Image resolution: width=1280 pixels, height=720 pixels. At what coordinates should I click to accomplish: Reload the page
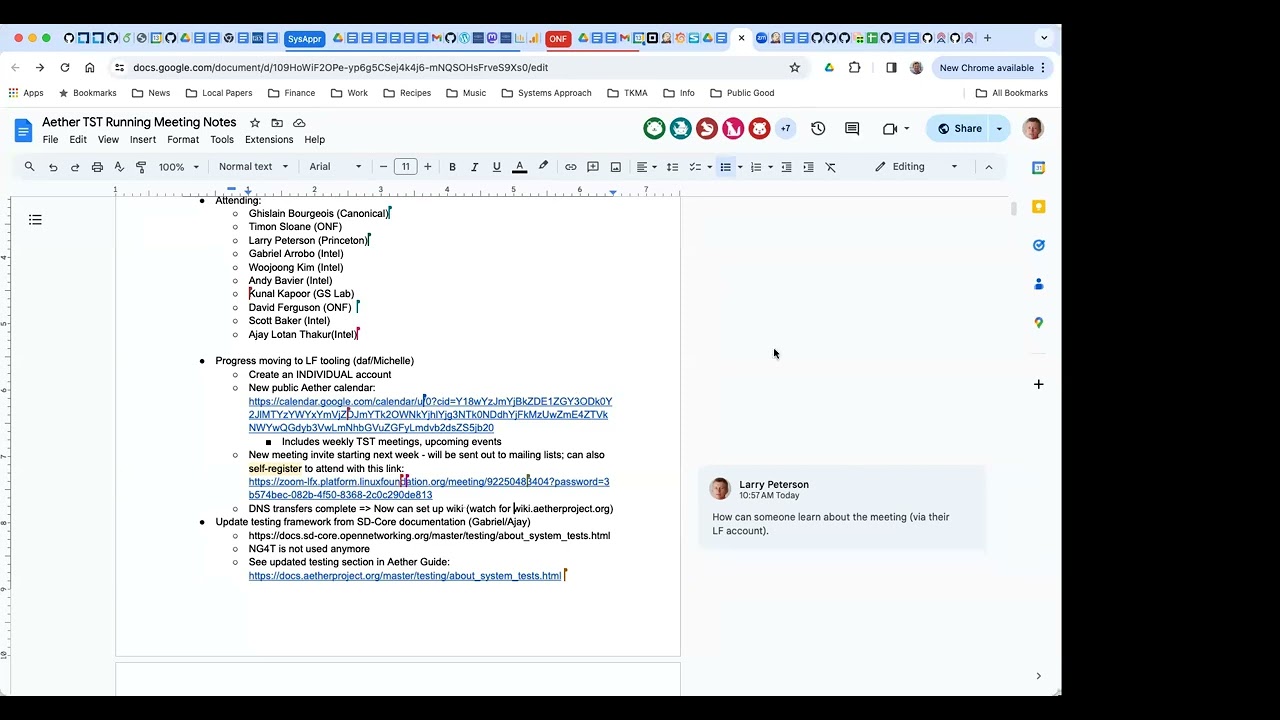65,68
